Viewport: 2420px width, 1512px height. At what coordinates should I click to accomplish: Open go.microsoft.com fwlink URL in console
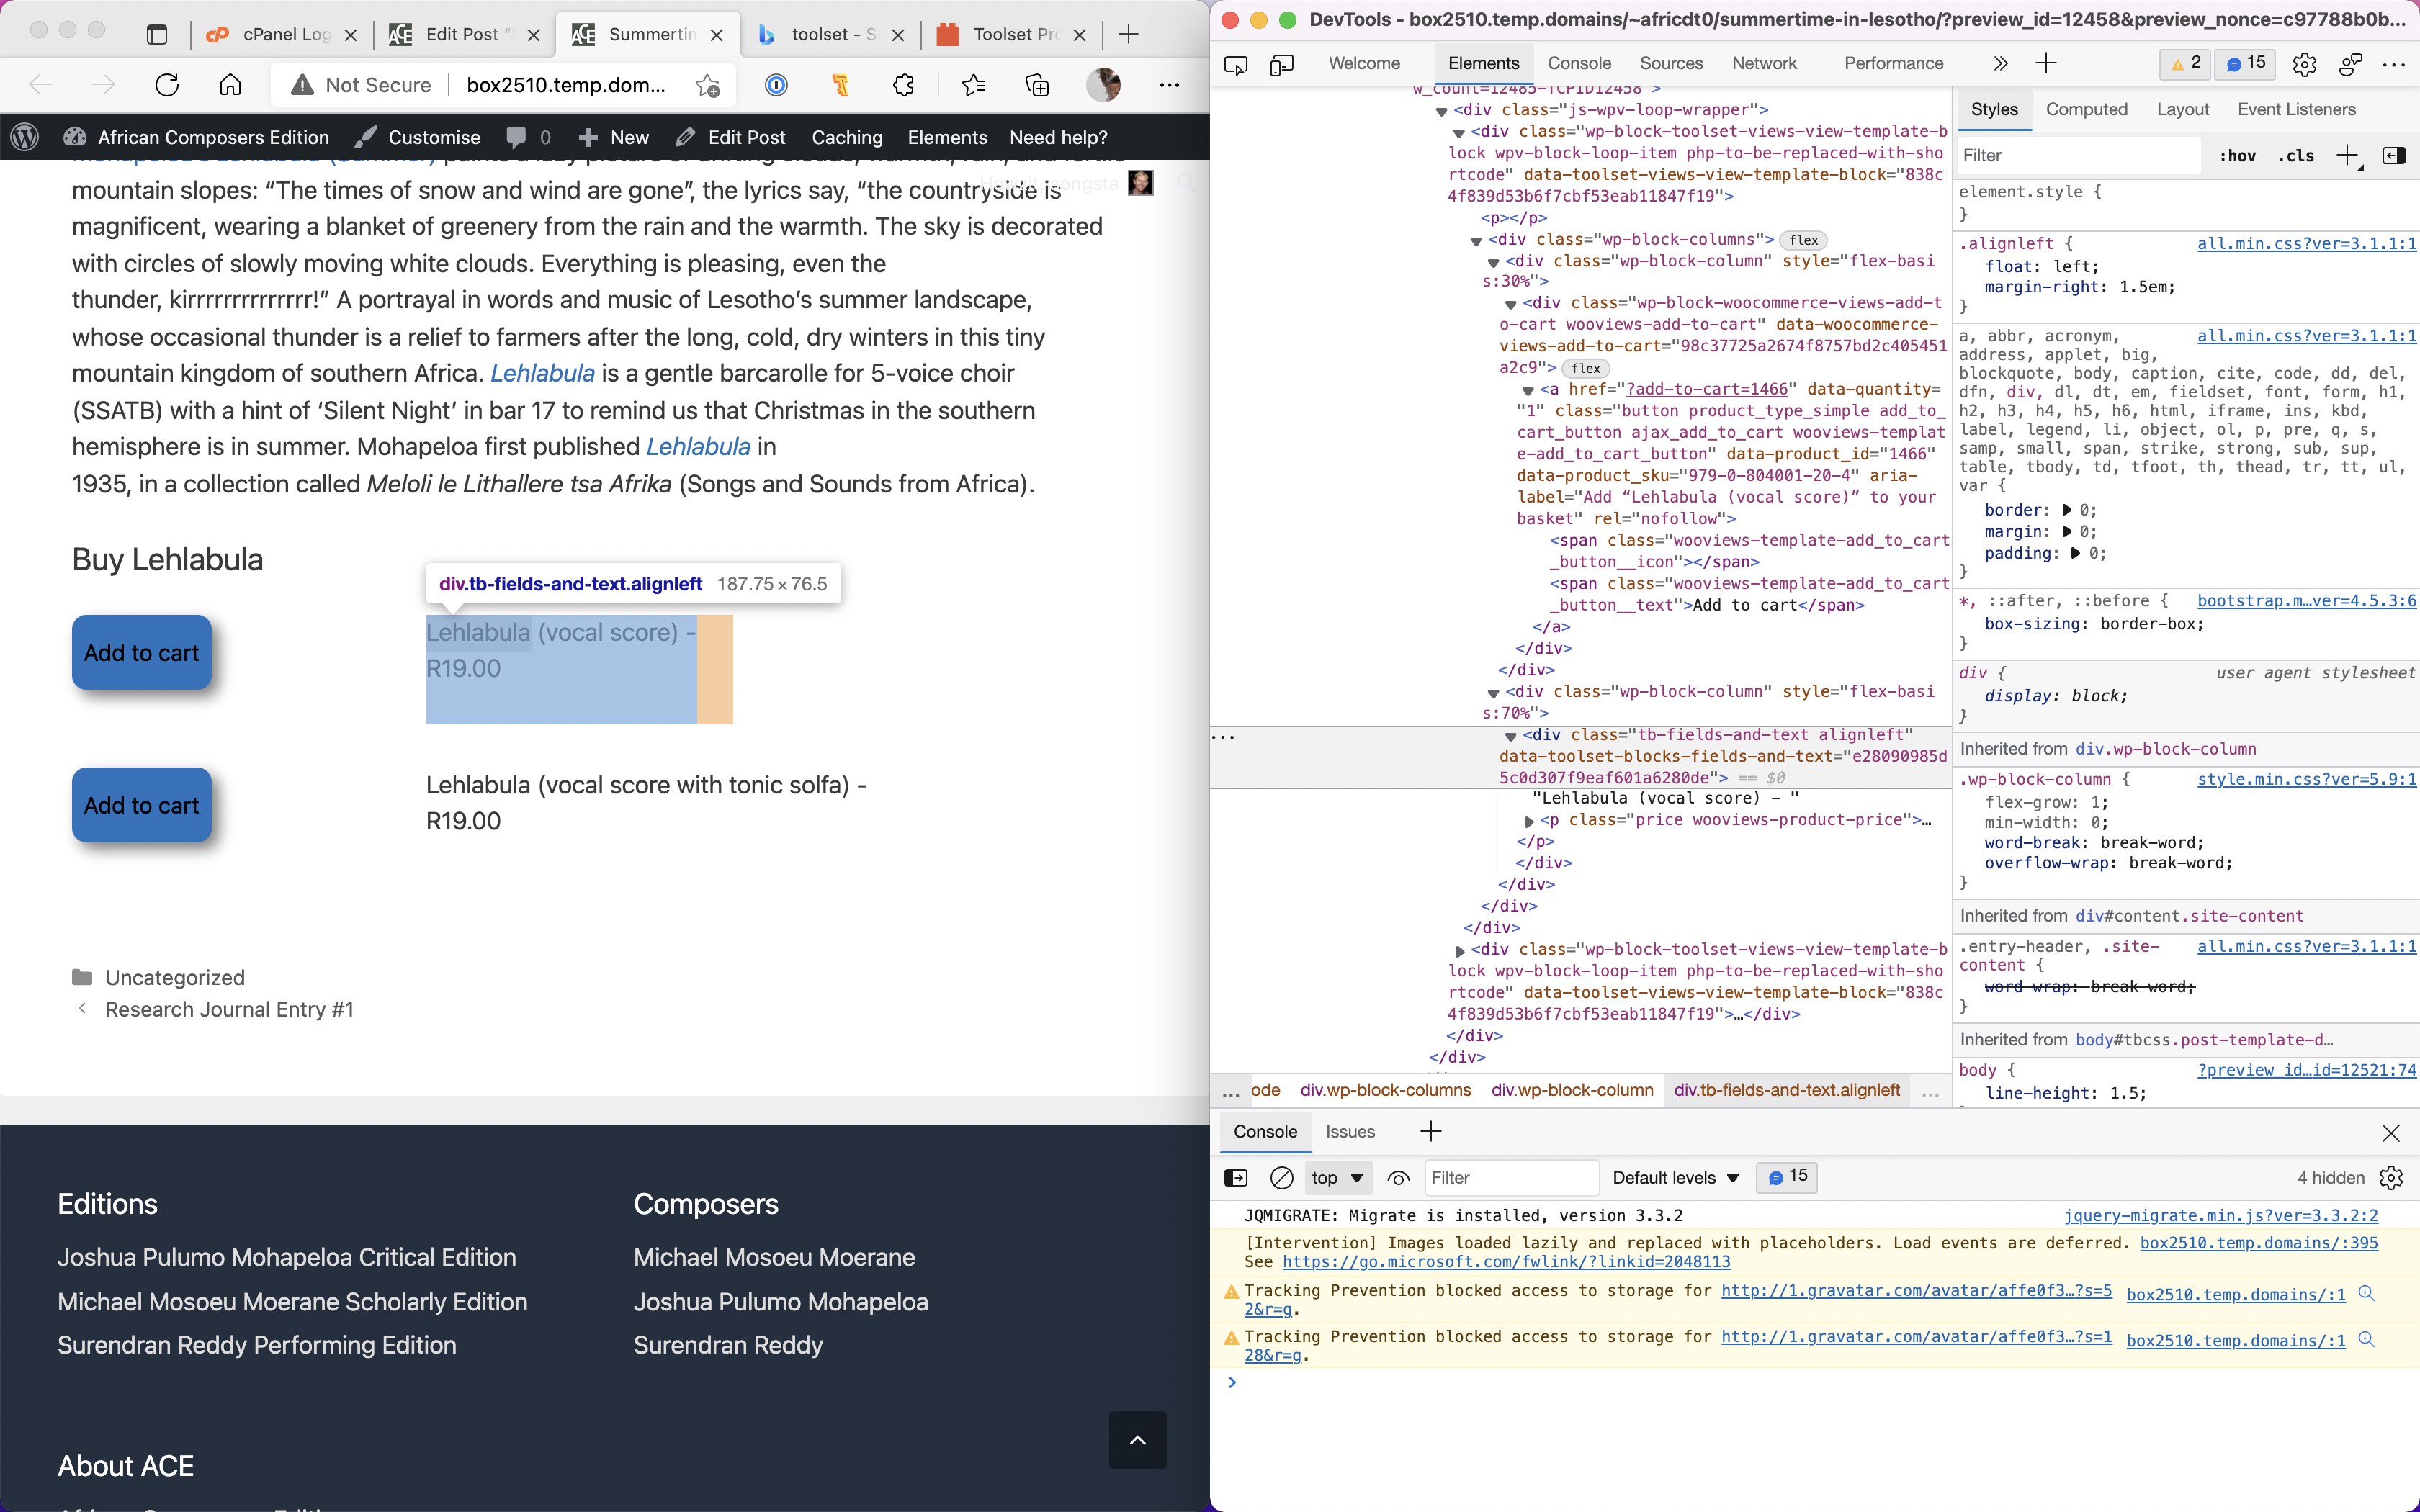1506,1262
